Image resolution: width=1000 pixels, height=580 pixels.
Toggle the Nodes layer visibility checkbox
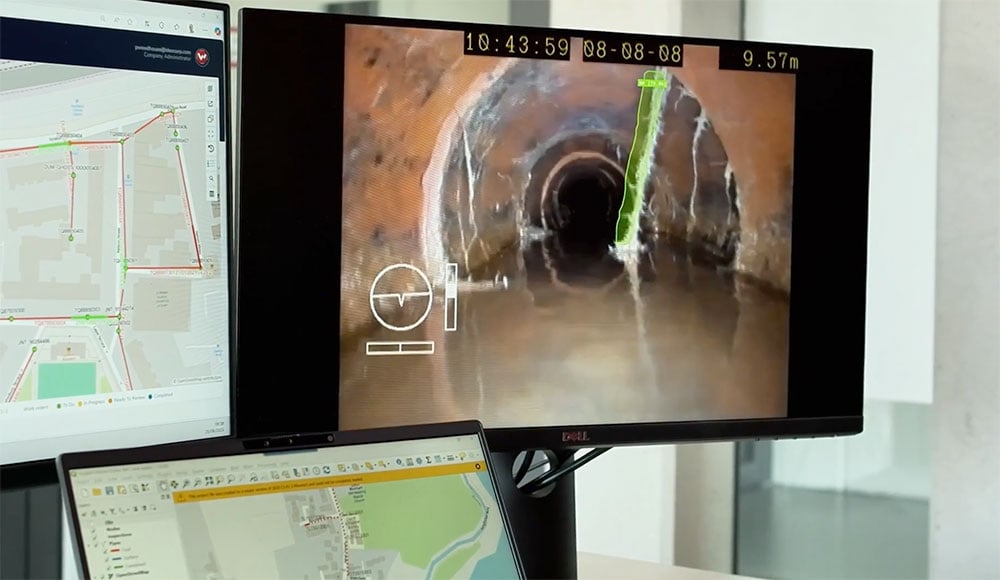(94, 529)
